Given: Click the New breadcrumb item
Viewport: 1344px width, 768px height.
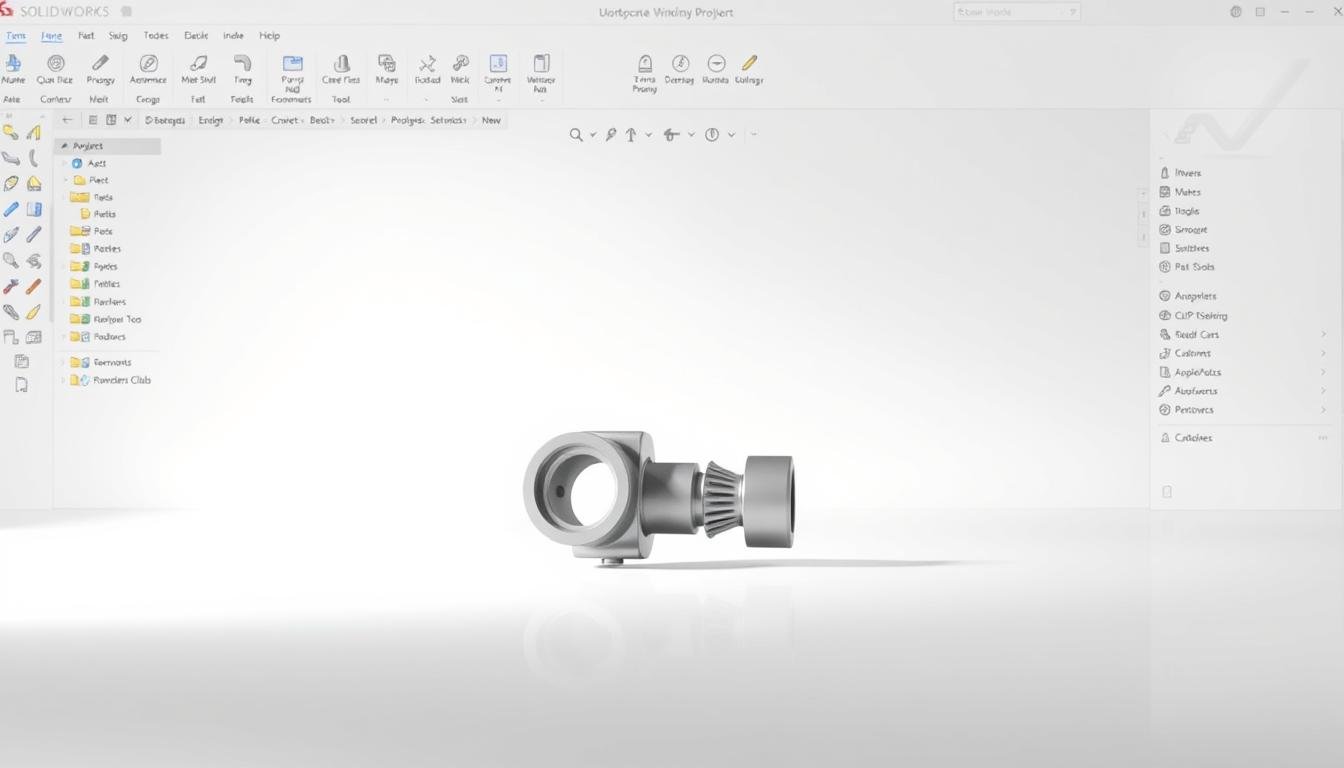Looking at the screenshot, I should click(491, 120).
